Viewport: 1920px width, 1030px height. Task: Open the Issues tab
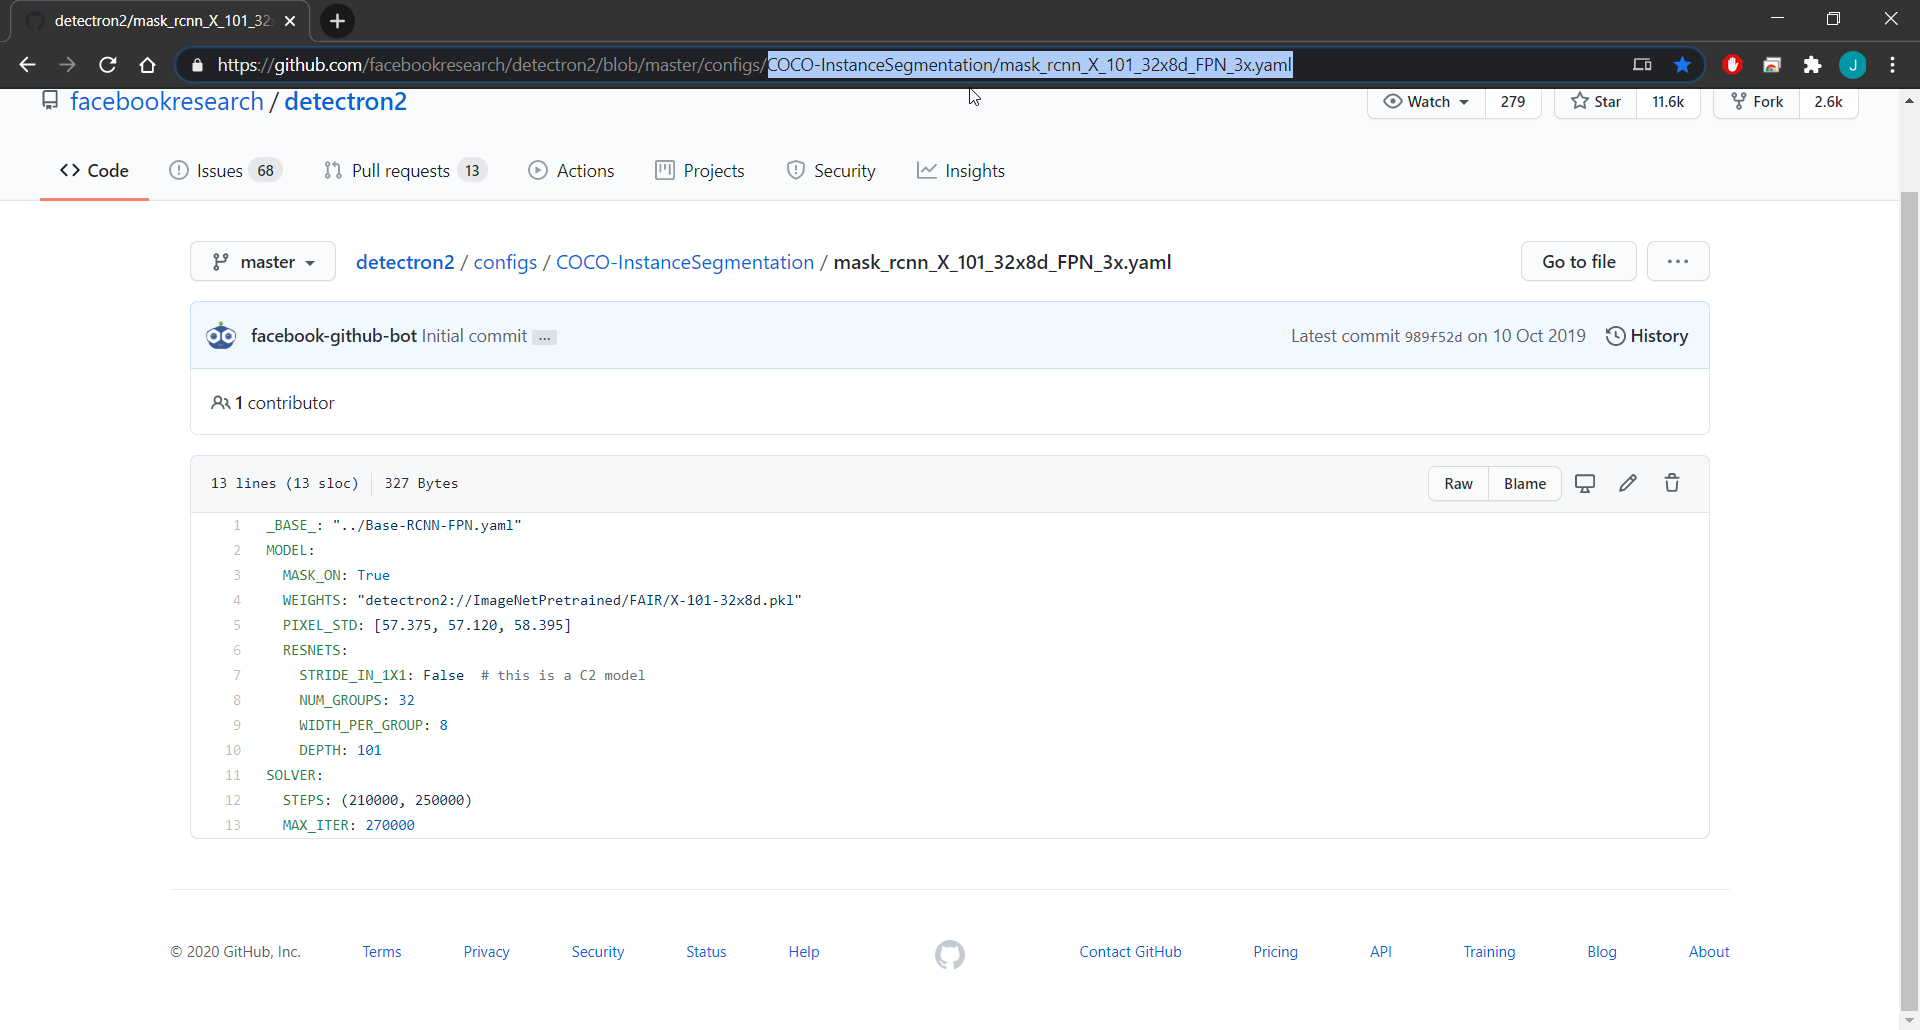click(225, 171)
